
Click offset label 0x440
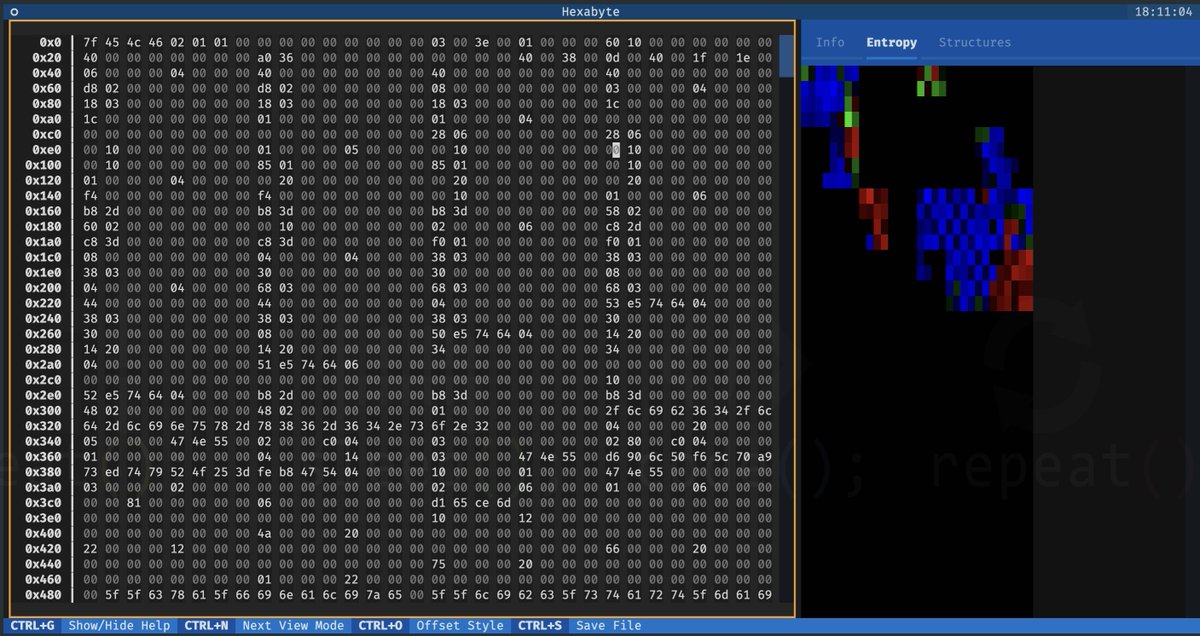pos(43,564)
